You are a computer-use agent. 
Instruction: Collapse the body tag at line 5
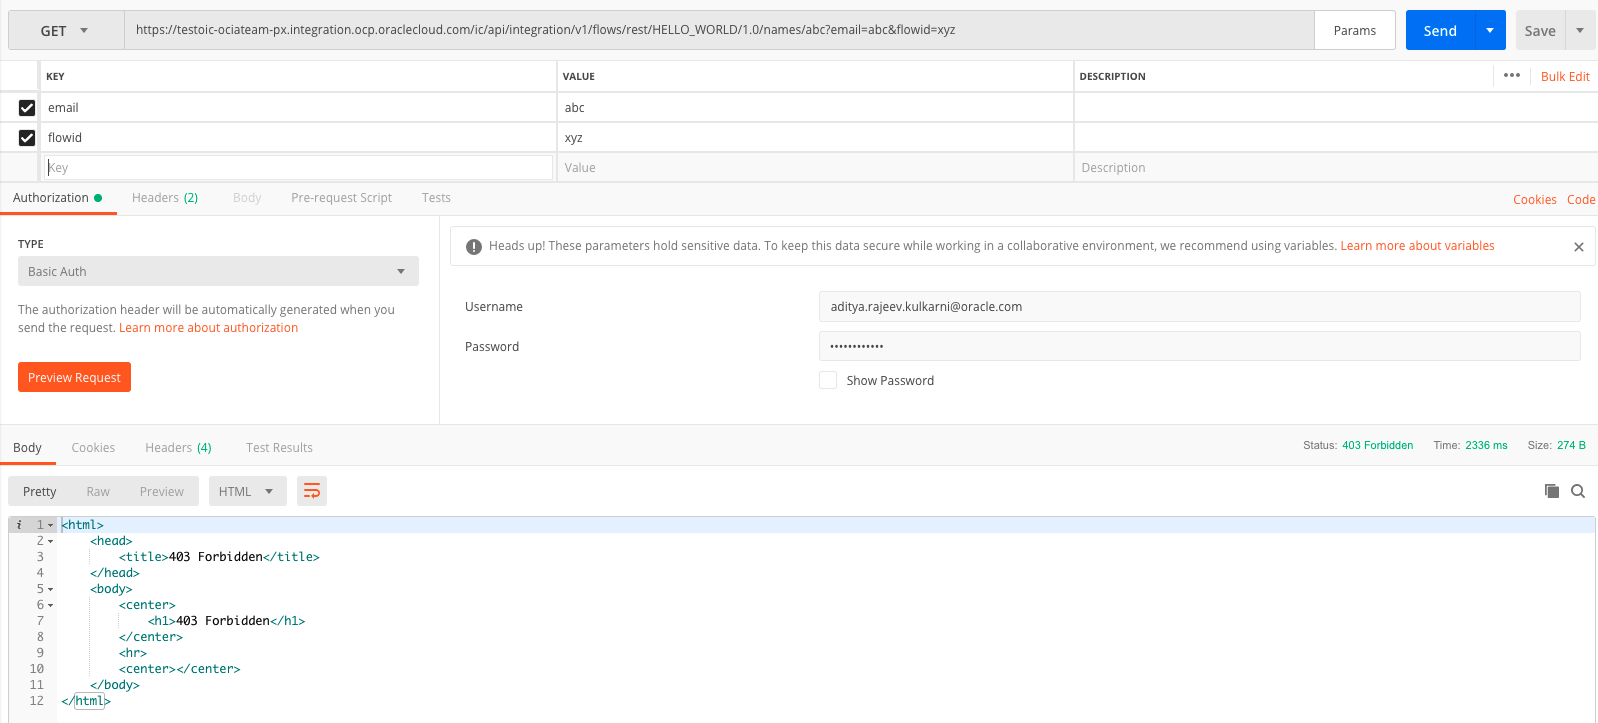pyautogui.click(x=51, y=589)
